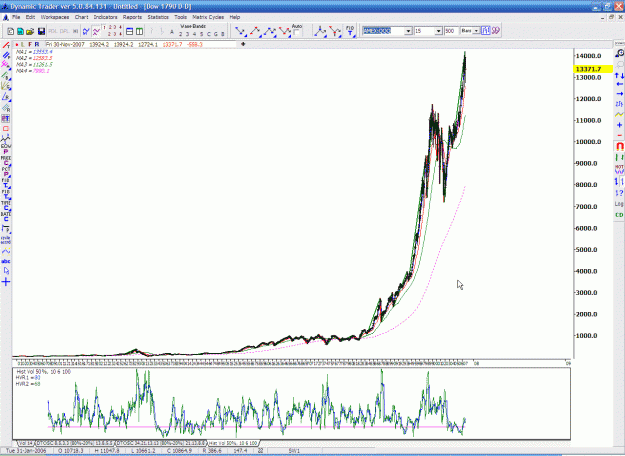Click the purple 99 icon in toolbar

(x=495, y=31)
